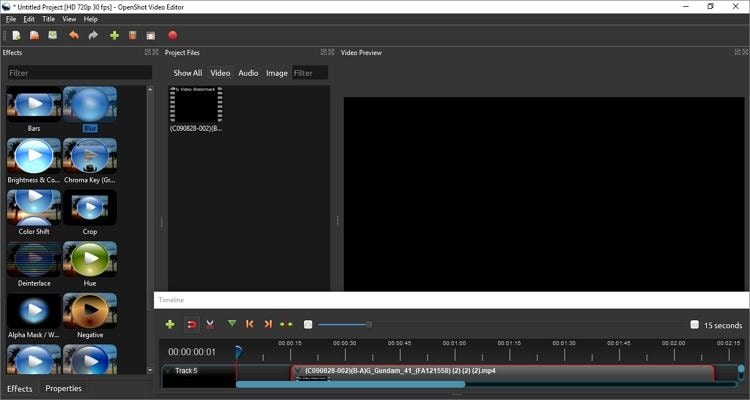
Task: Click the 00:00:00:01 timecode display
Action: point(192,352)
